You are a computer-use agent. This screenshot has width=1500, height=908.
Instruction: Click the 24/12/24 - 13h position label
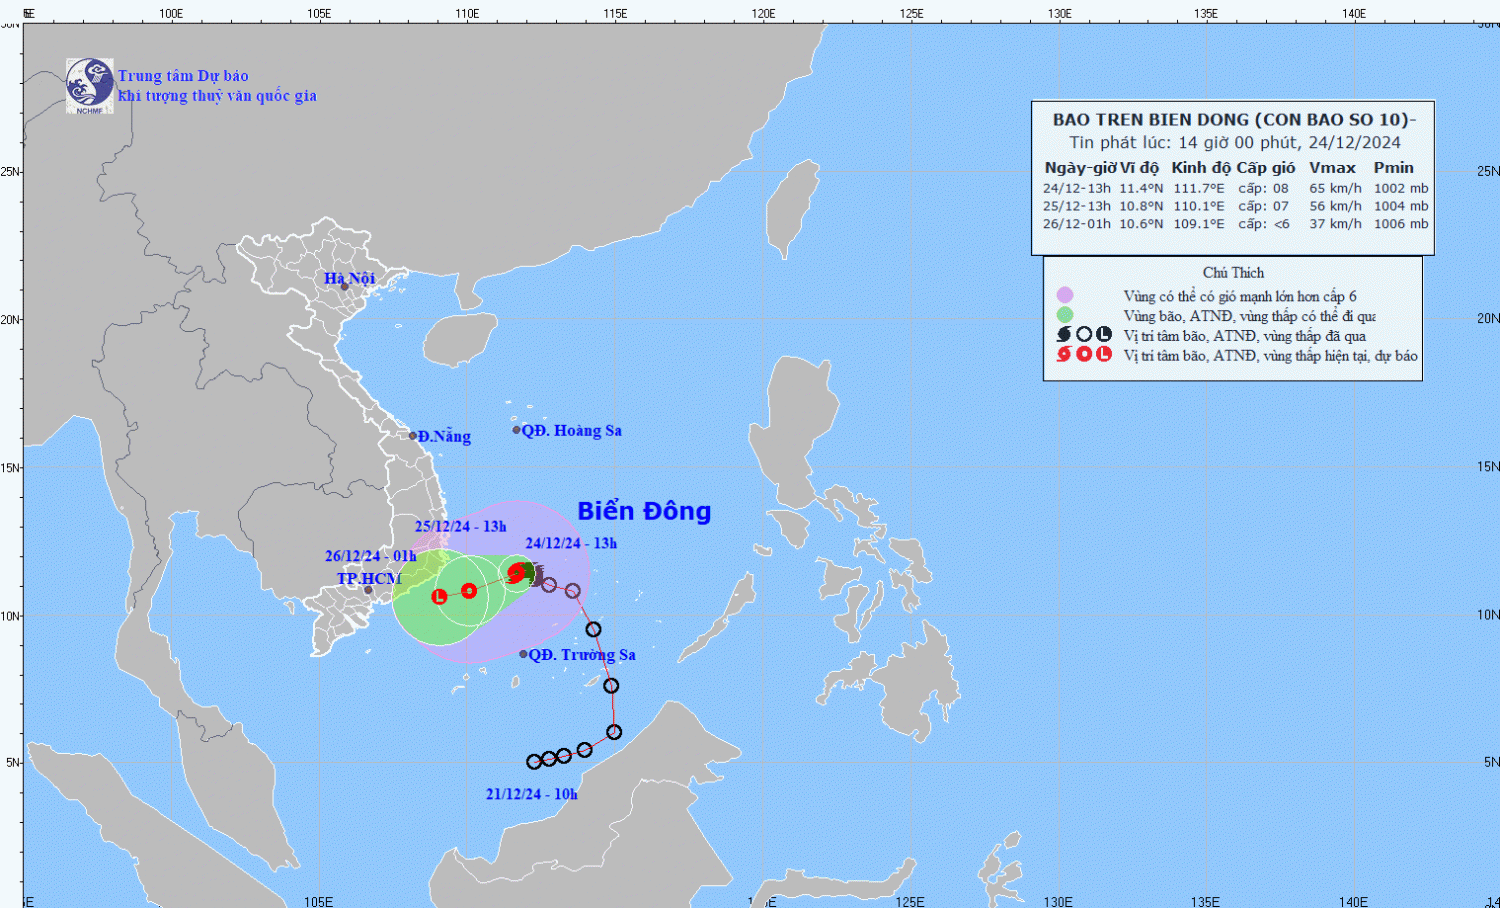pos(571,543)
